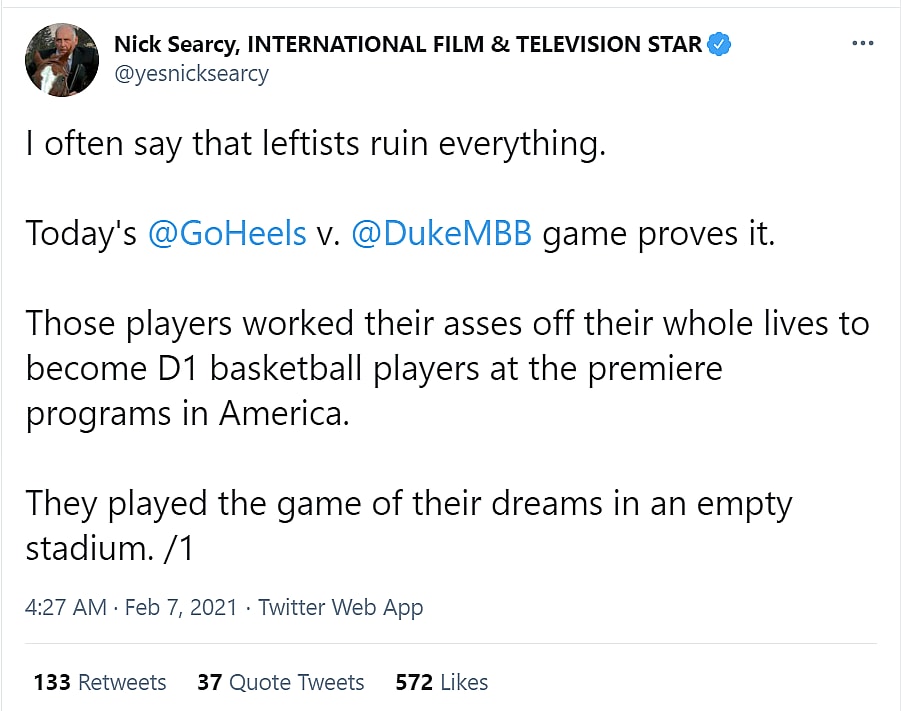Click the 4:27 AM time stamp
The width and height of the screenshot is (901, 711).
[66, 607]
